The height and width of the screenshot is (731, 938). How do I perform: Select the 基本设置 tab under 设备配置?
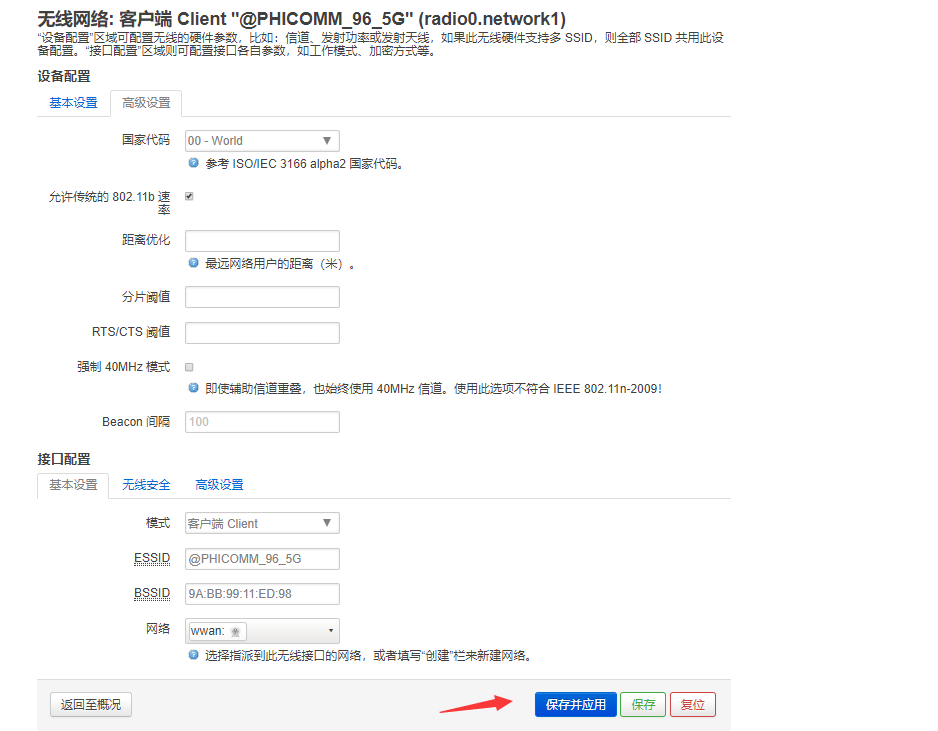tap(72, 102)
